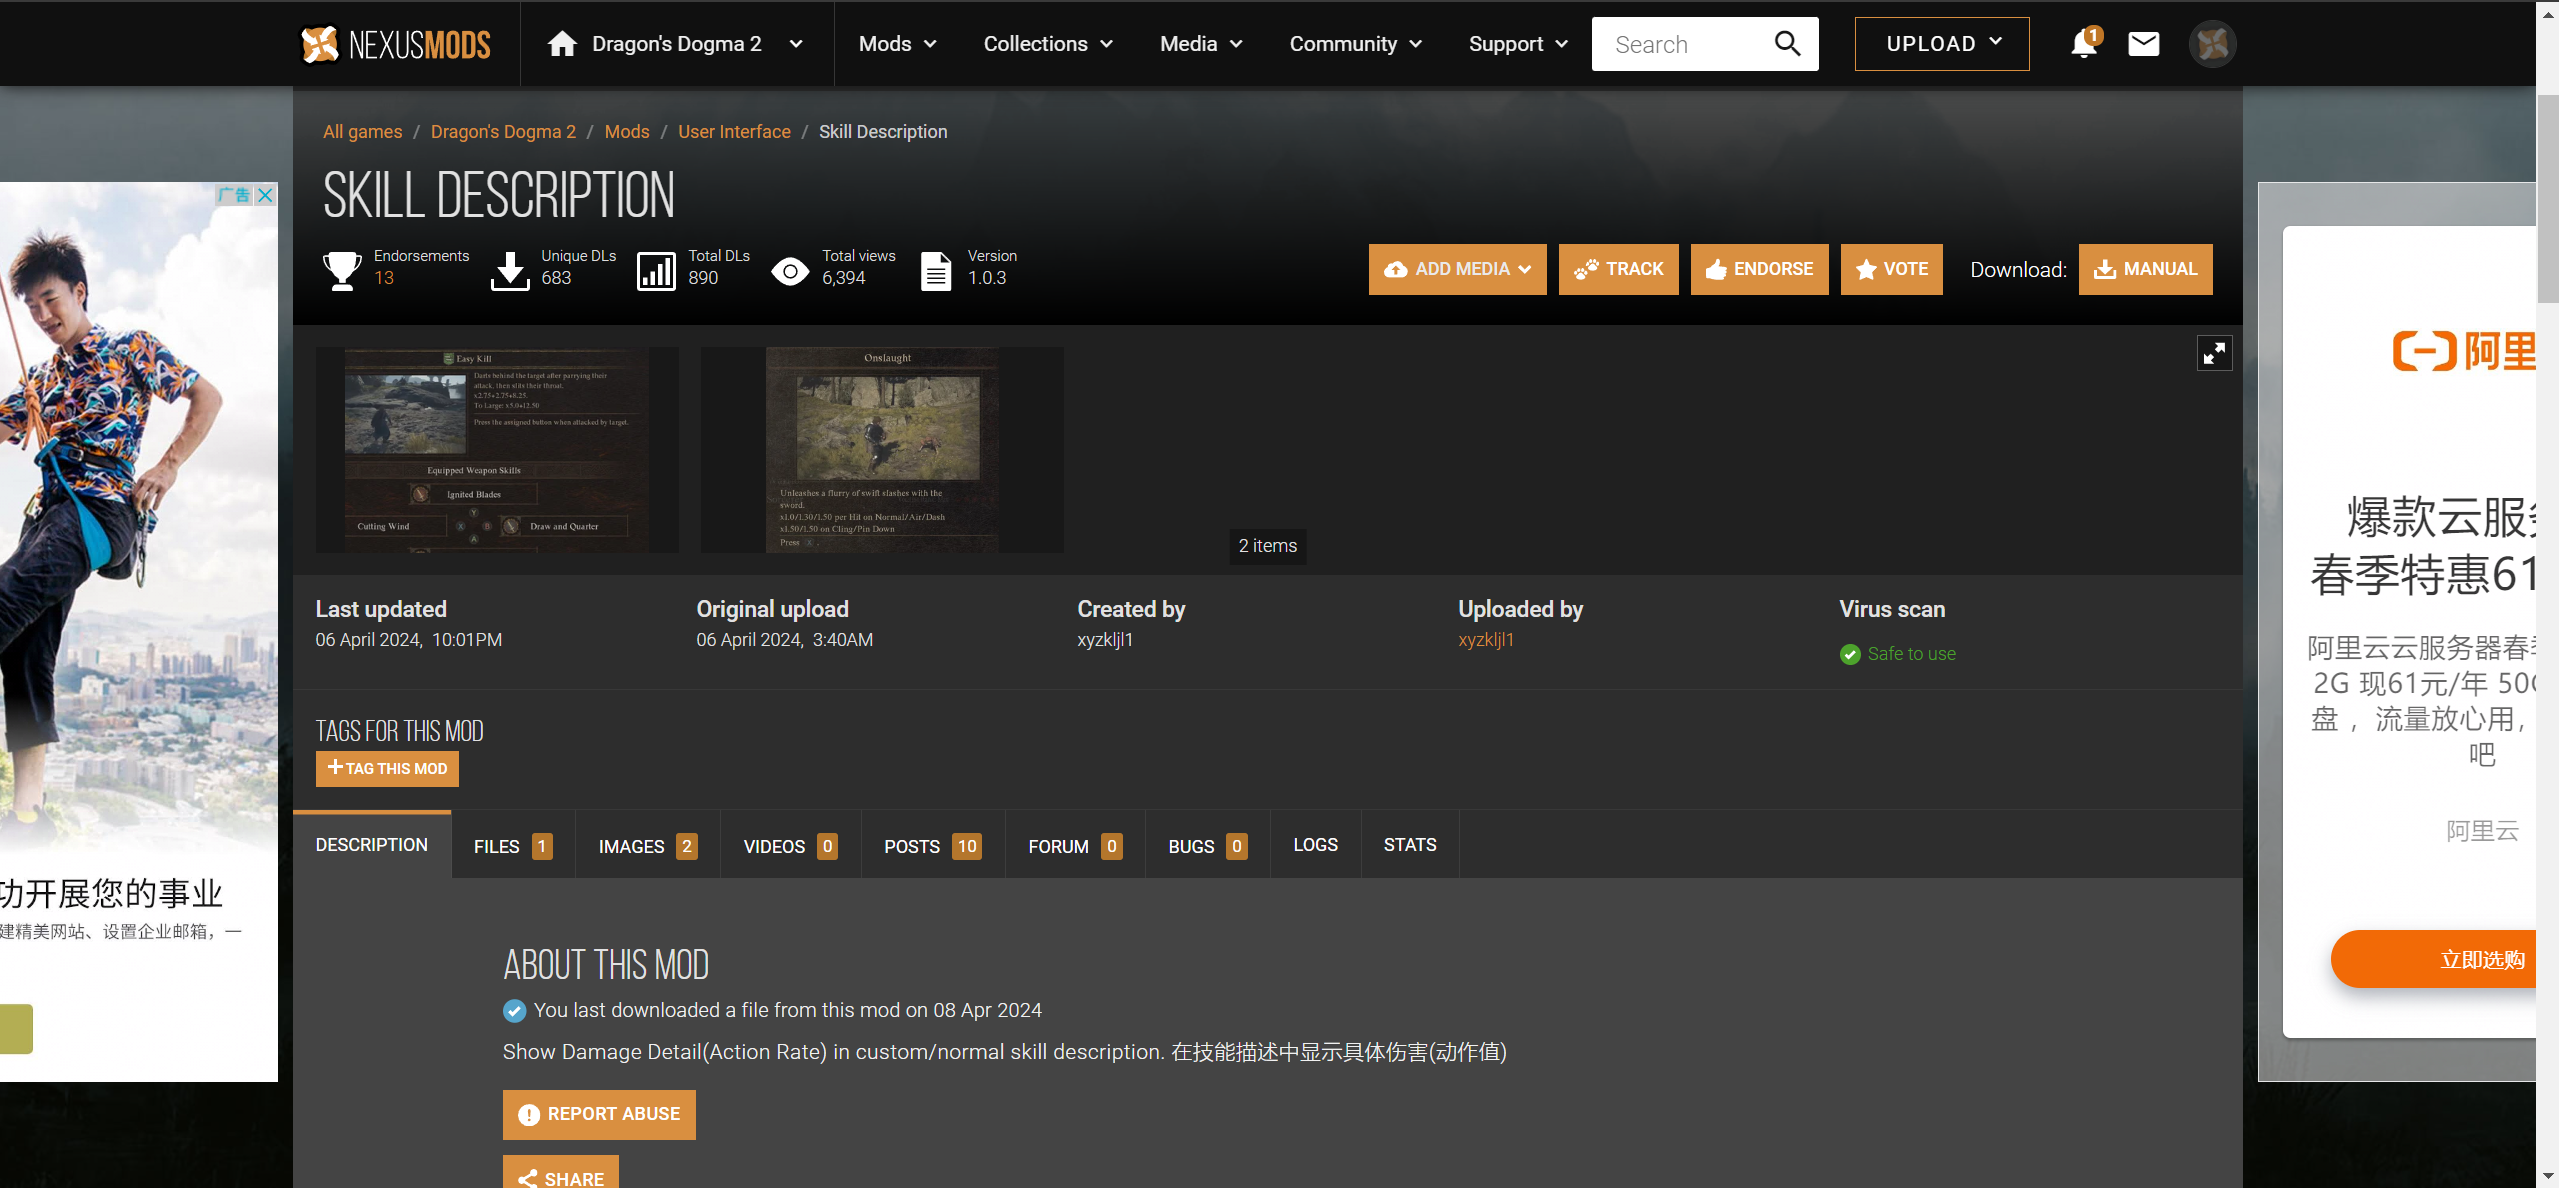Click the Dragon's Dogma 2 home icon
The image size is (2559, 1188).
pyautogui.click(x=562, y=44)
